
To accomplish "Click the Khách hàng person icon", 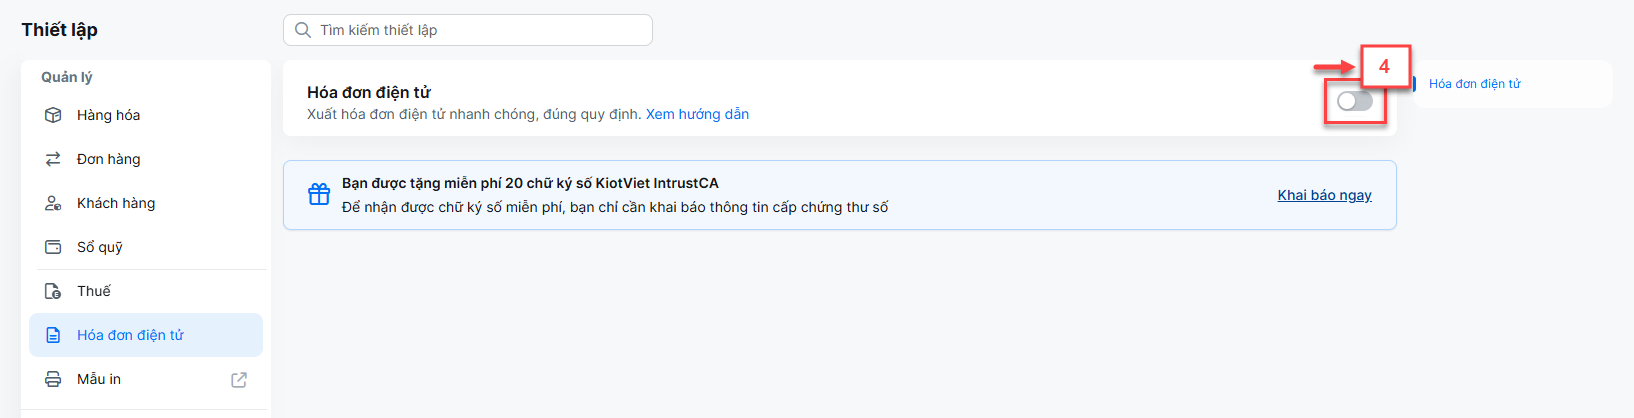I will coord(53,203).
